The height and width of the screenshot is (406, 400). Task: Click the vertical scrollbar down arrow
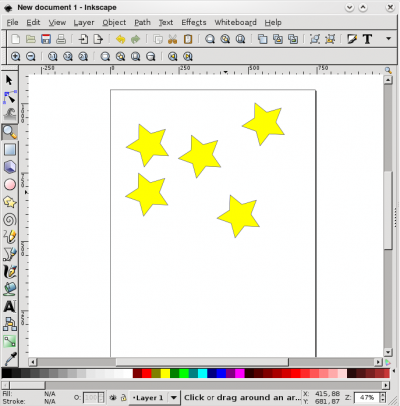coord(388,352)
